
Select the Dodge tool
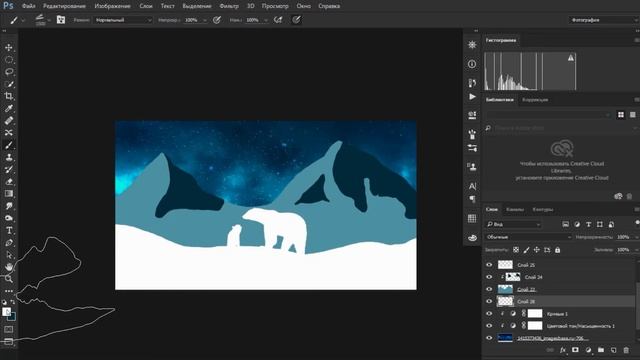9,218
